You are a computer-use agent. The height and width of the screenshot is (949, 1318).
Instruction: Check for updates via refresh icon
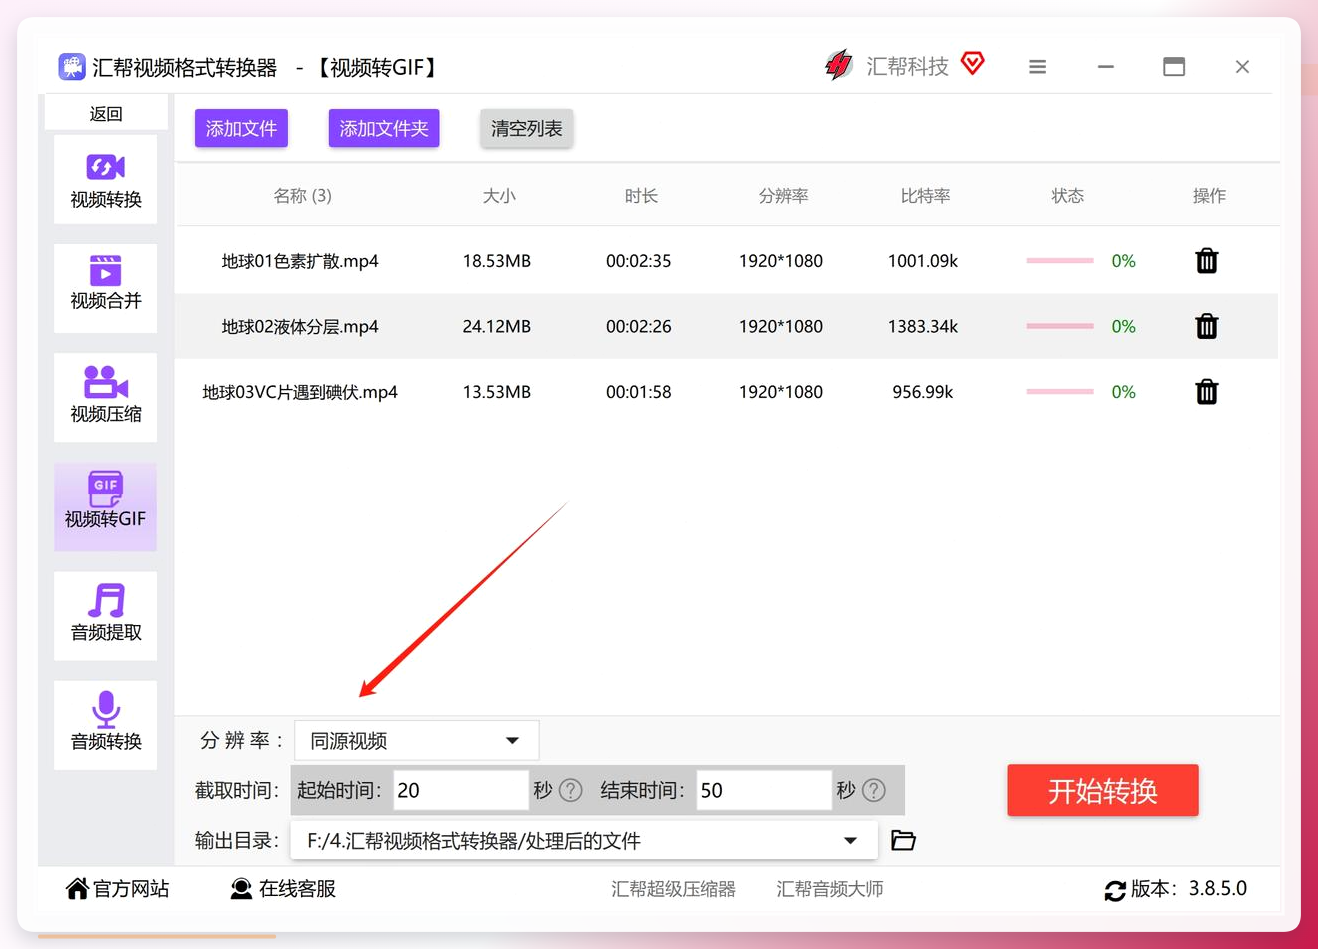(1115, 890)
